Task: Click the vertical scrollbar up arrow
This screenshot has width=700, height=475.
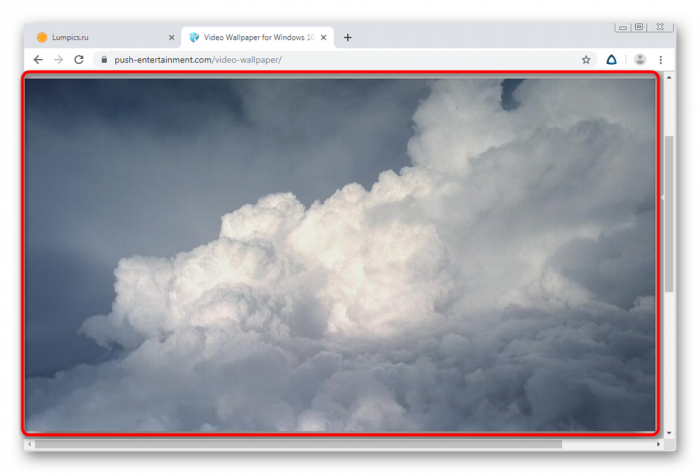Action: point(669,77)
